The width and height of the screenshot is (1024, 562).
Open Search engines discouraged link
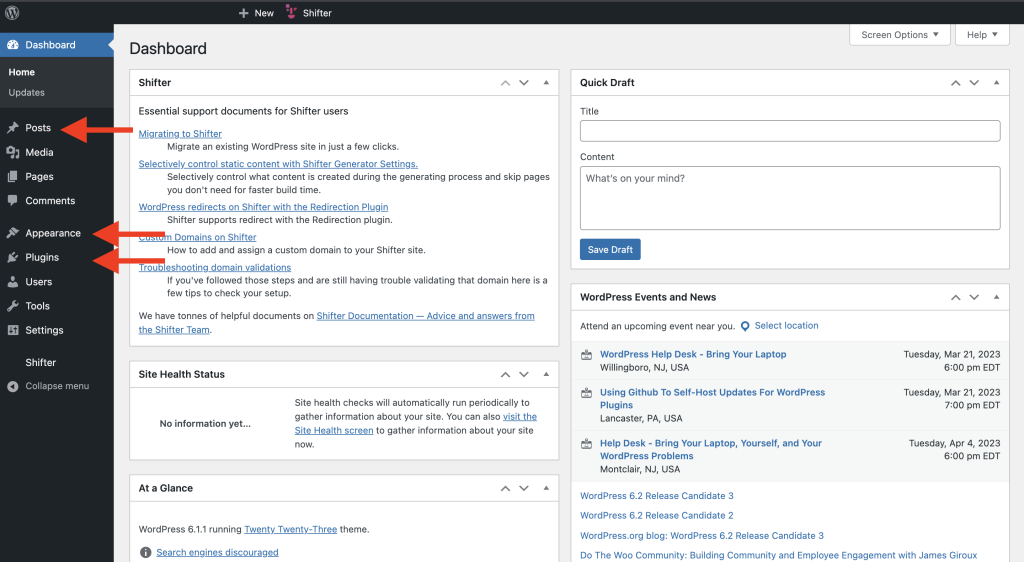click(217, 553)
